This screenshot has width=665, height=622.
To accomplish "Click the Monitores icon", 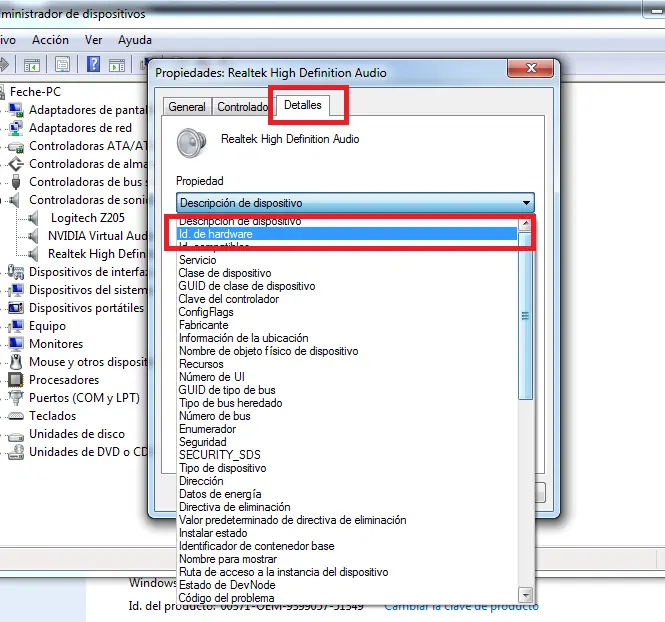I will pos(16,343).
